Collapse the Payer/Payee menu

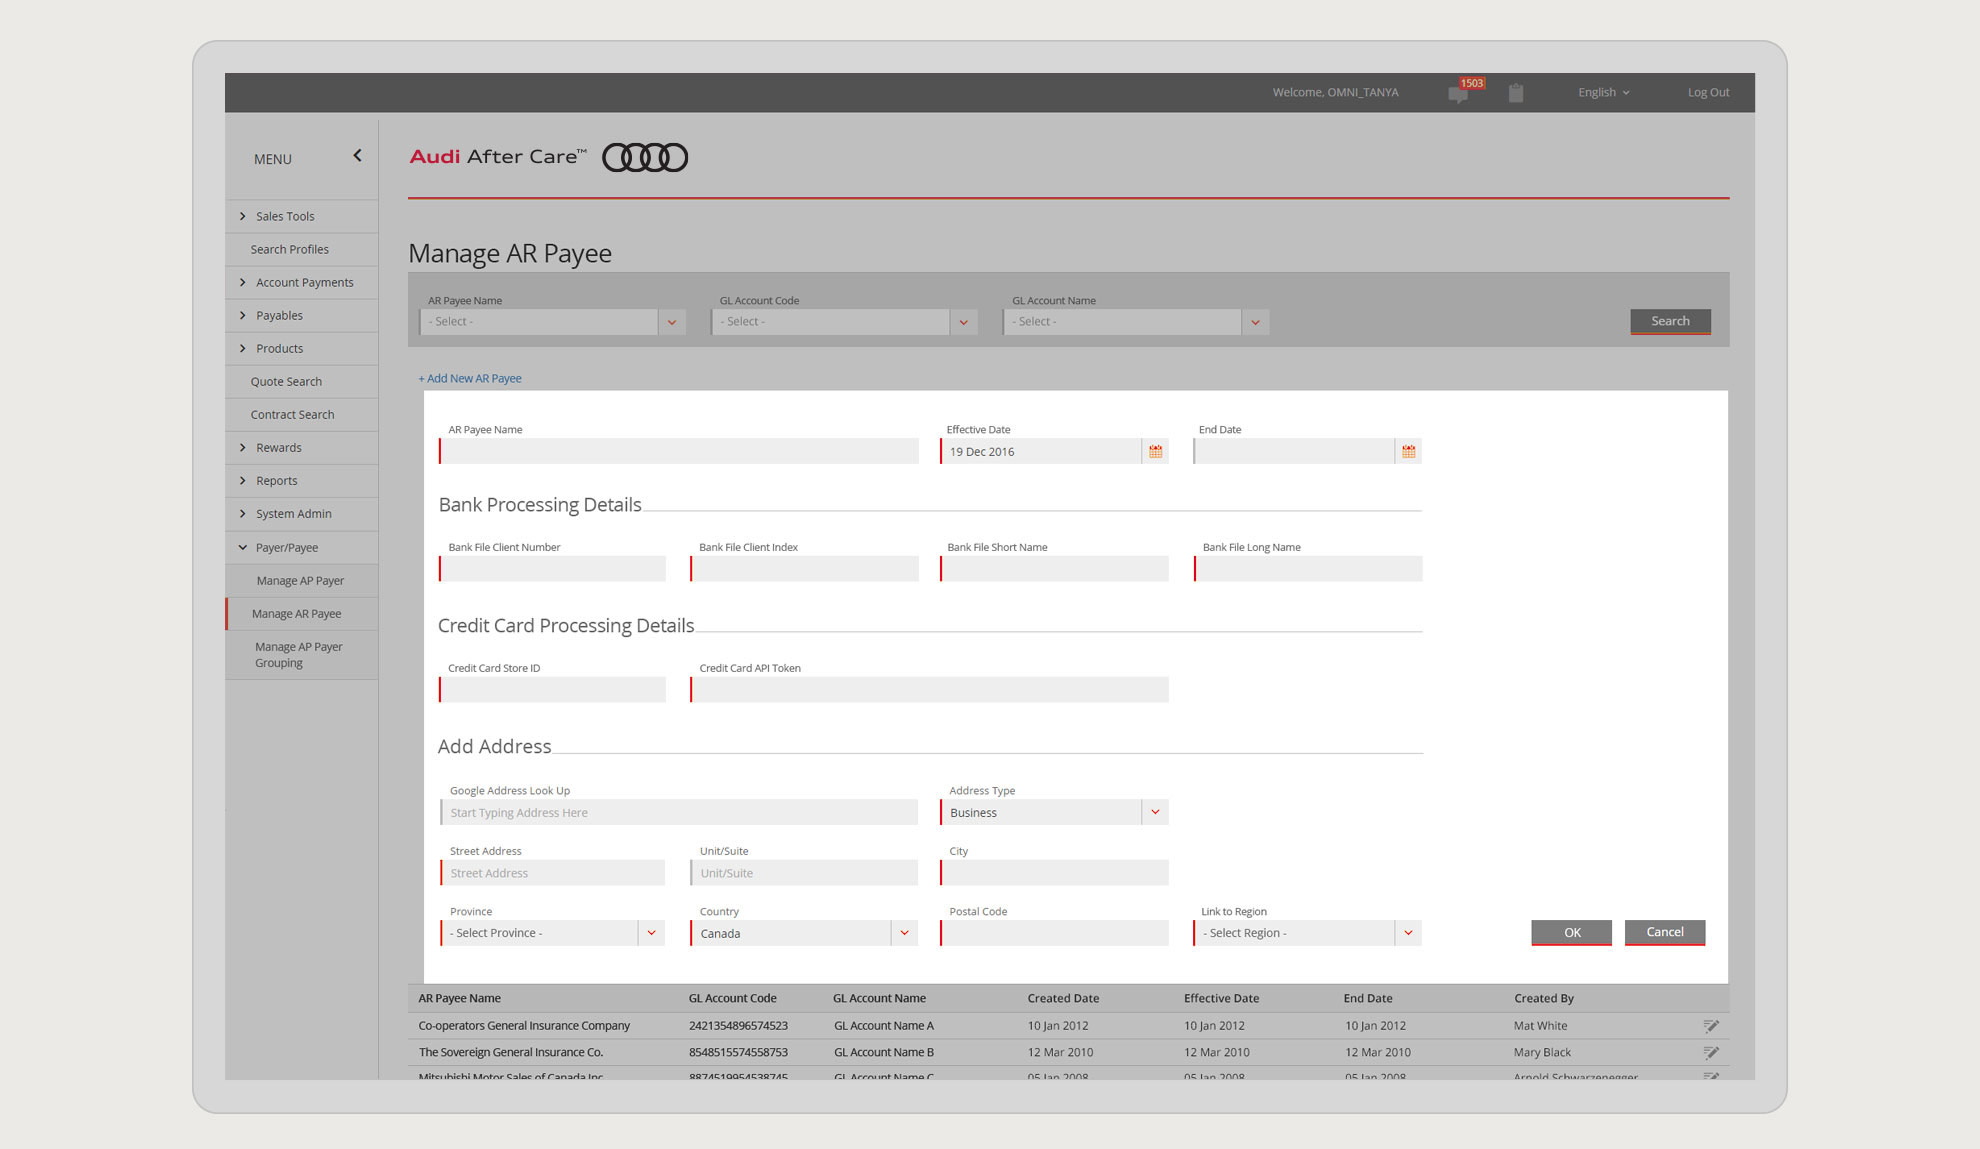(x=302, y=548)
